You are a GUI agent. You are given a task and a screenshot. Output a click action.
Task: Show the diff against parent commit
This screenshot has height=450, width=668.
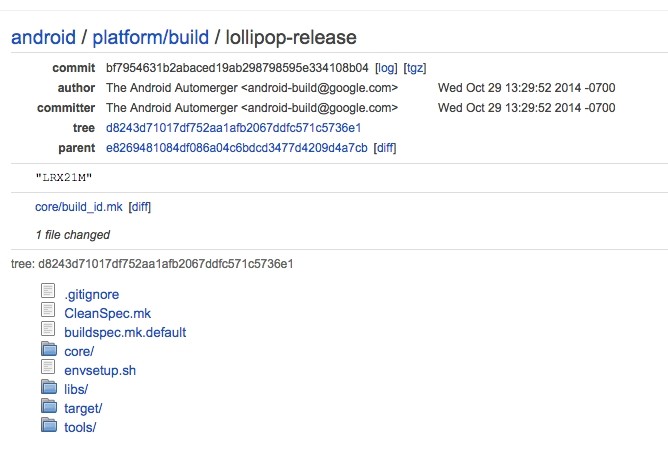pos(385,148)
